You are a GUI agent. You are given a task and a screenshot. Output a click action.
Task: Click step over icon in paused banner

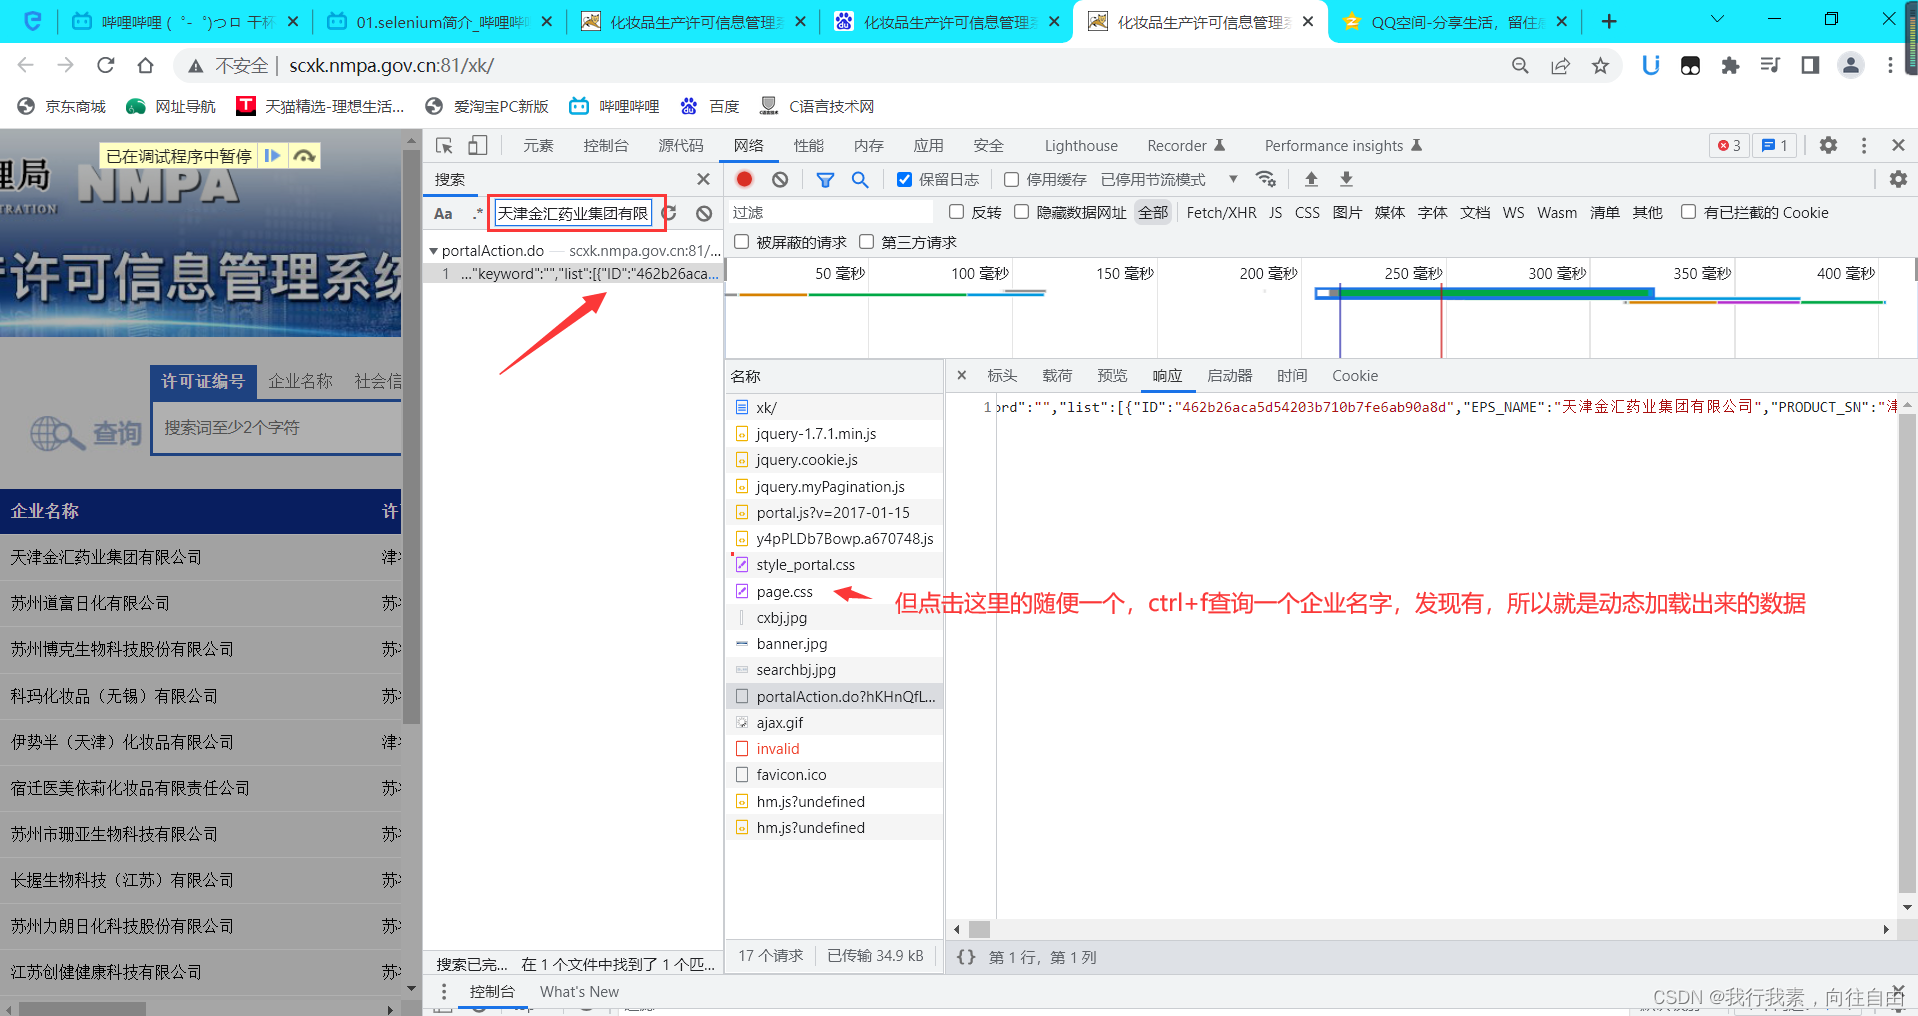click(304, 156)
